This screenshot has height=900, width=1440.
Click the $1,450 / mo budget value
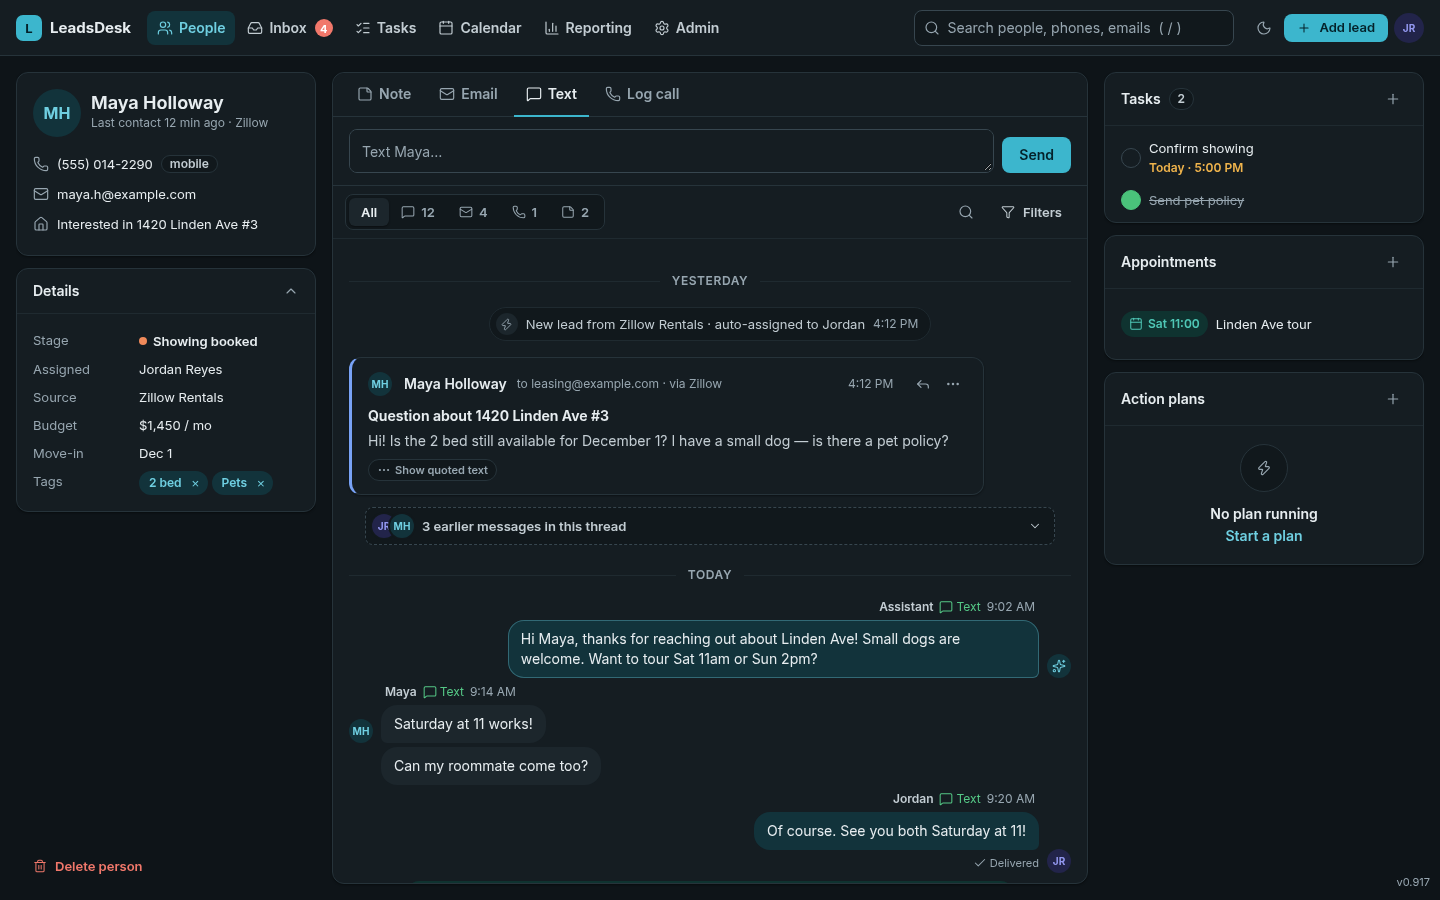(x=175, y=425)
